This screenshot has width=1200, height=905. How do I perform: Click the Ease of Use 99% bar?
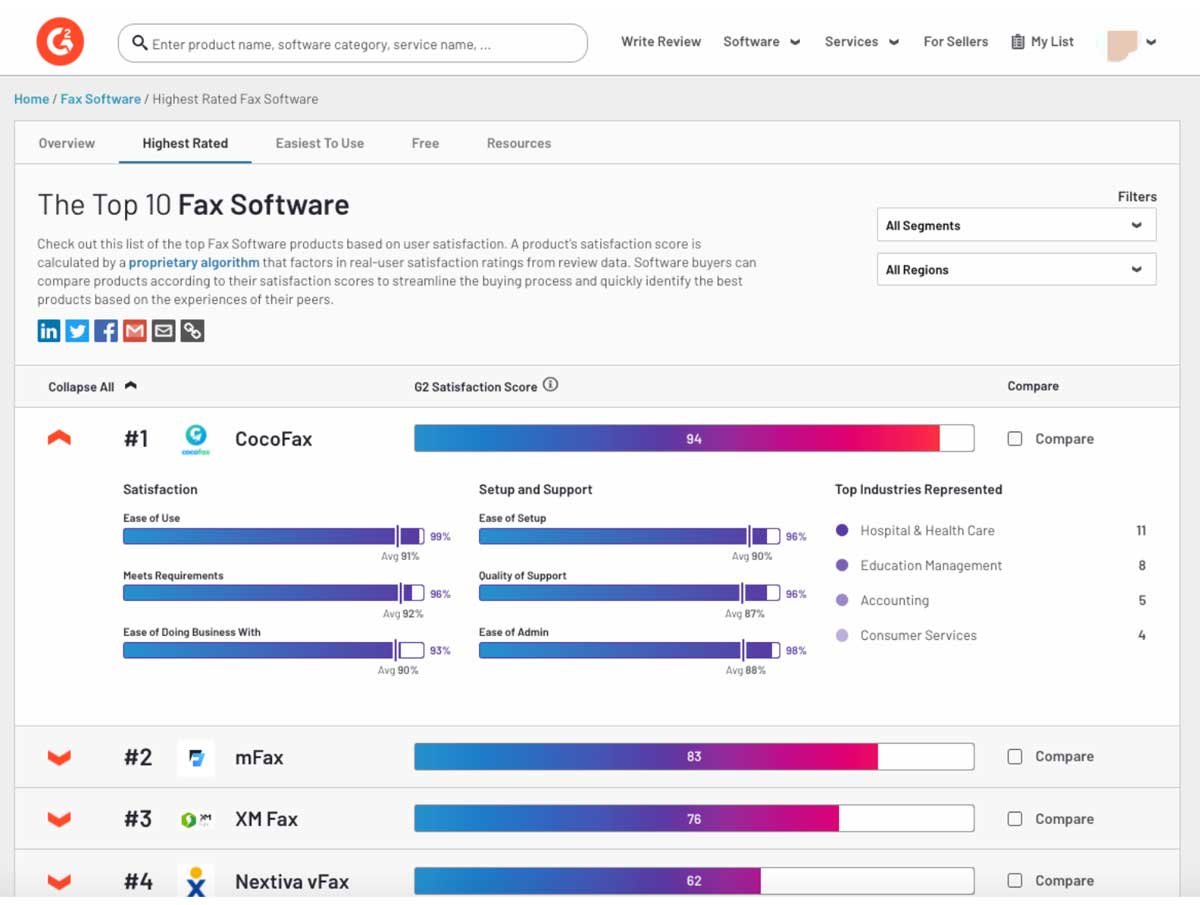tap(273, 536)
